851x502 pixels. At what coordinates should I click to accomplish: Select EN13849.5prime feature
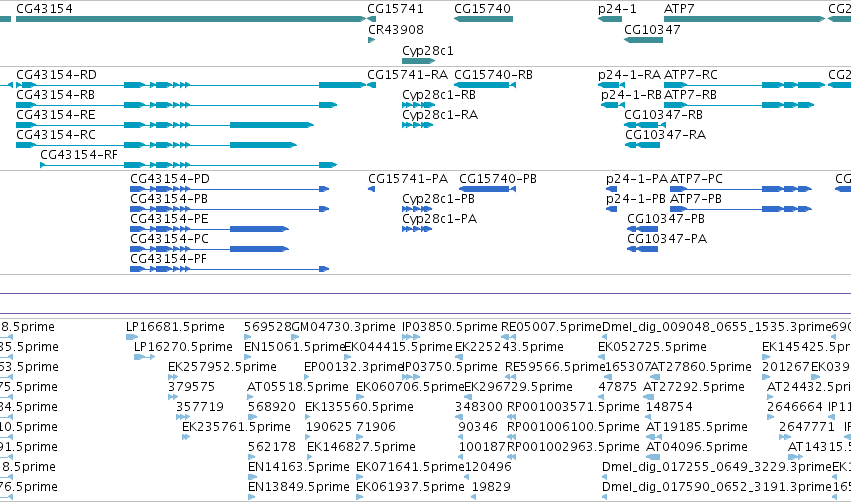(x=251, y=497)
